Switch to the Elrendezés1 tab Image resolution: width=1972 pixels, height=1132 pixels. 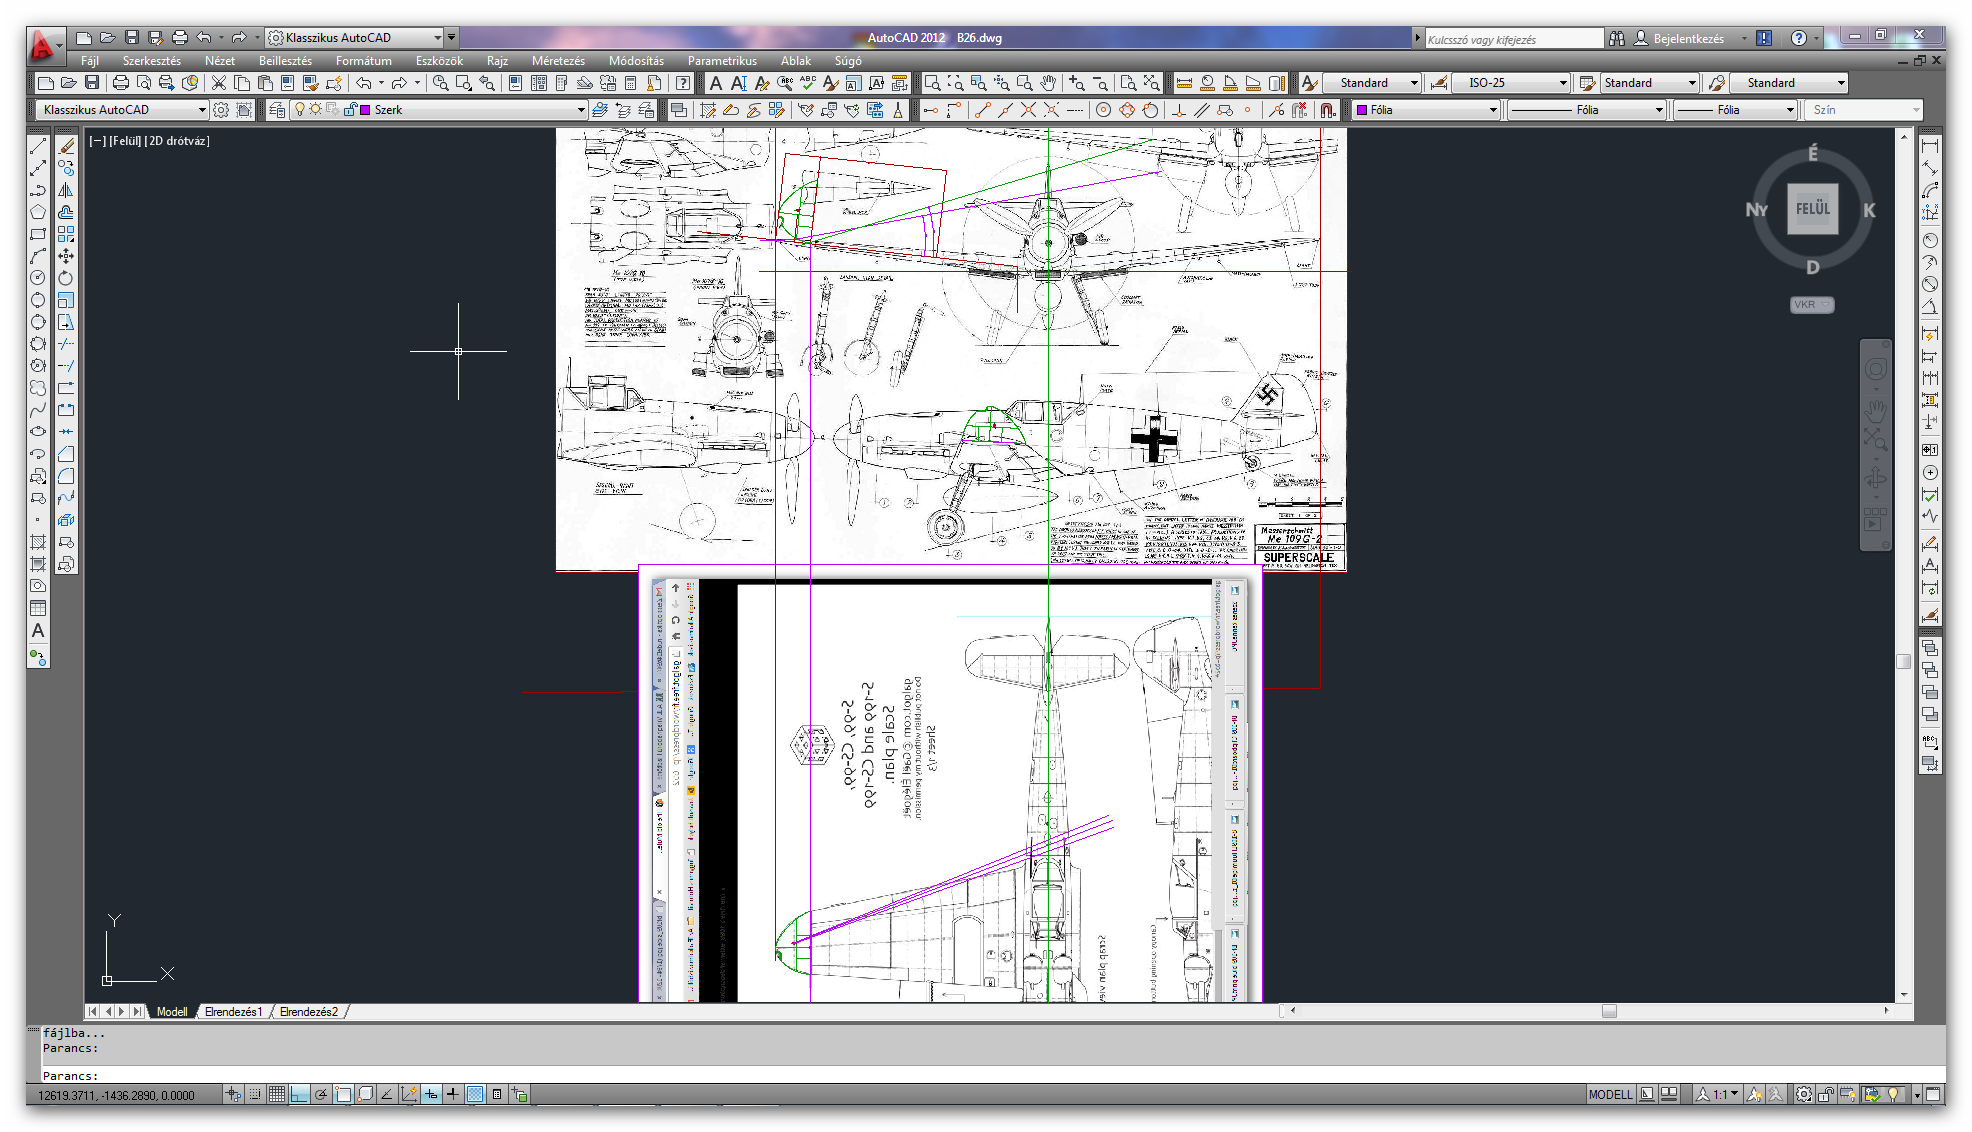point(233,1012)
